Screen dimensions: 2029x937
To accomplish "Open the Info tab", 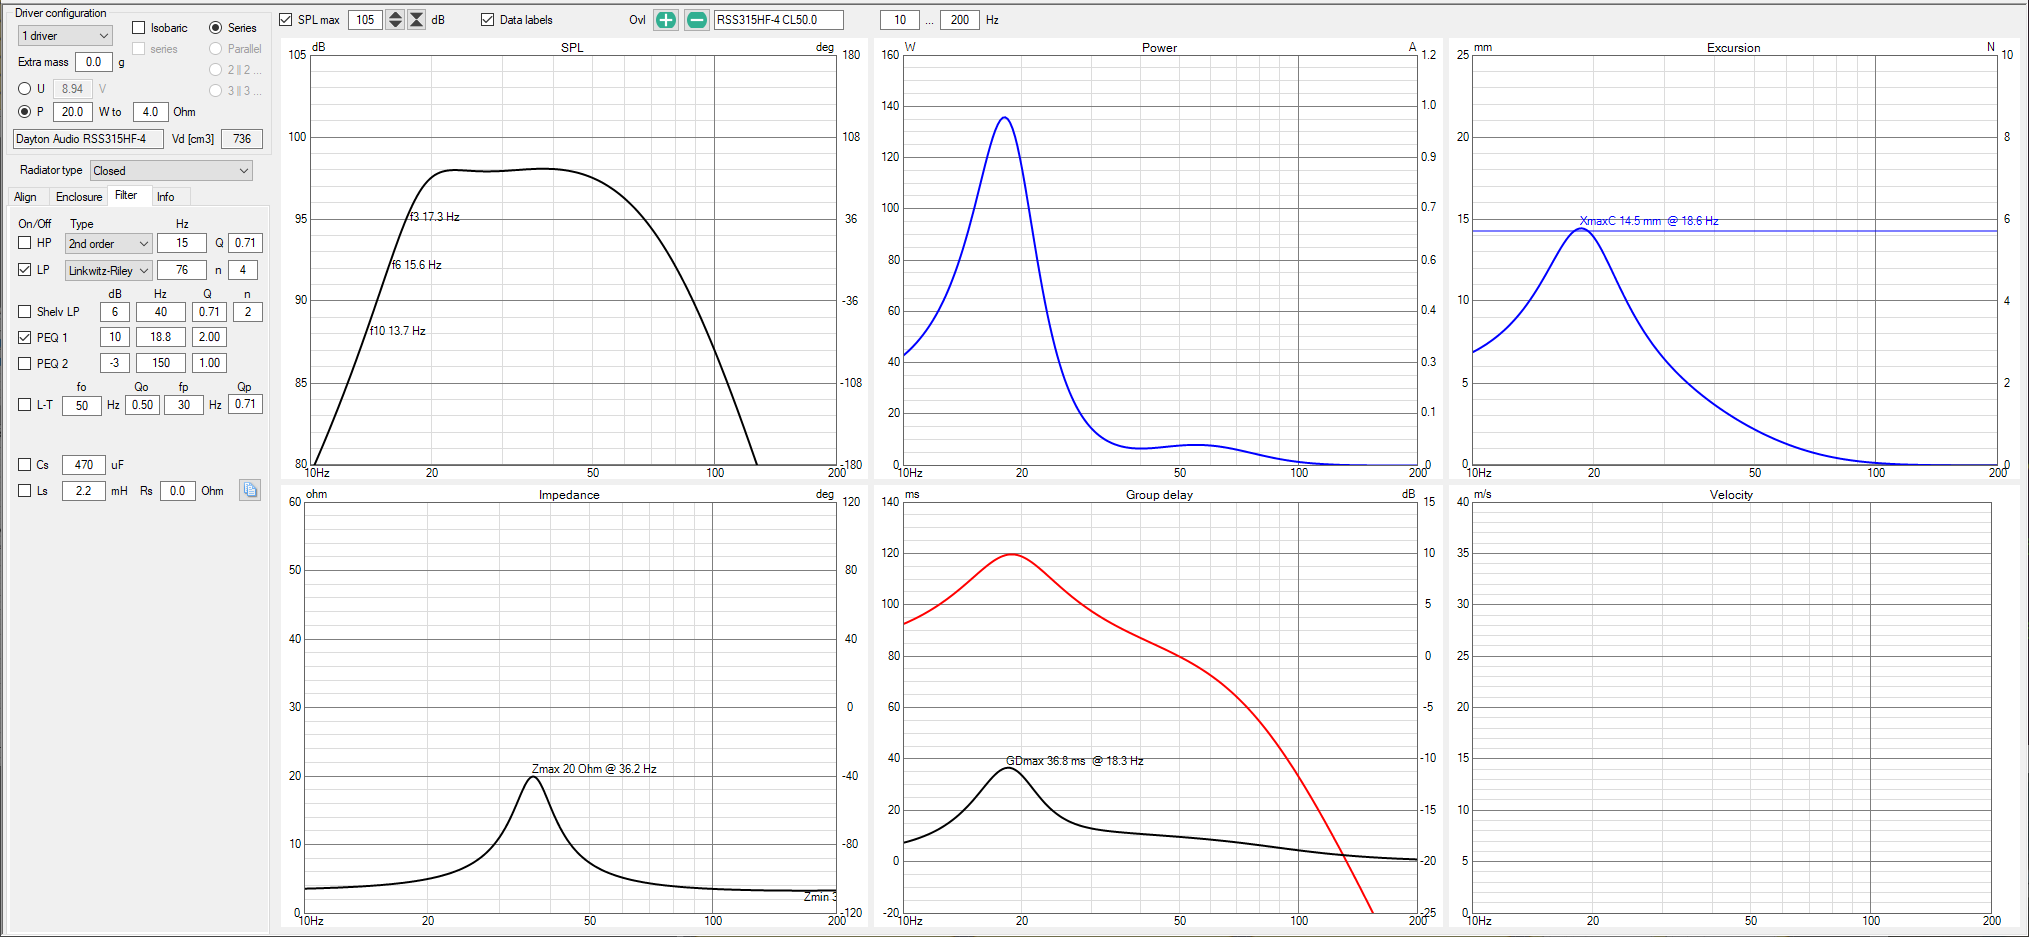I will 166,197.
